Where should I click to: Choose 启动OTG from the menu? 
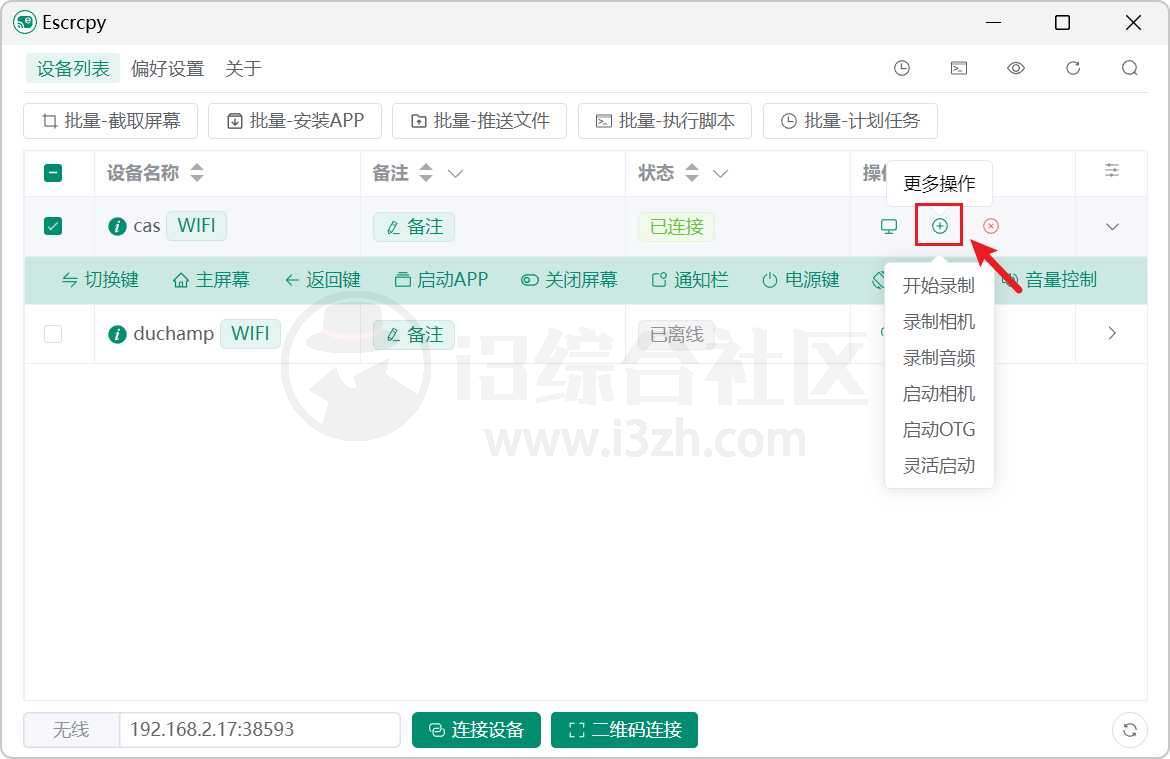coord(939,429)
